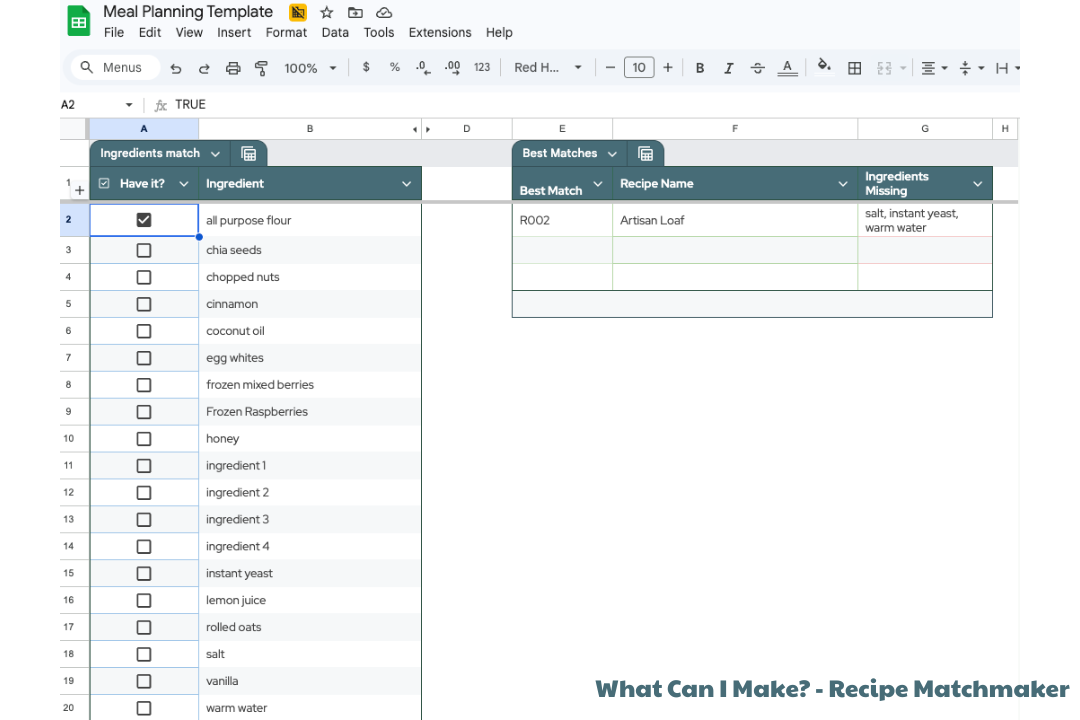Click the font size field
This screenshot has height=720, width=1080.
pos(638,68)
